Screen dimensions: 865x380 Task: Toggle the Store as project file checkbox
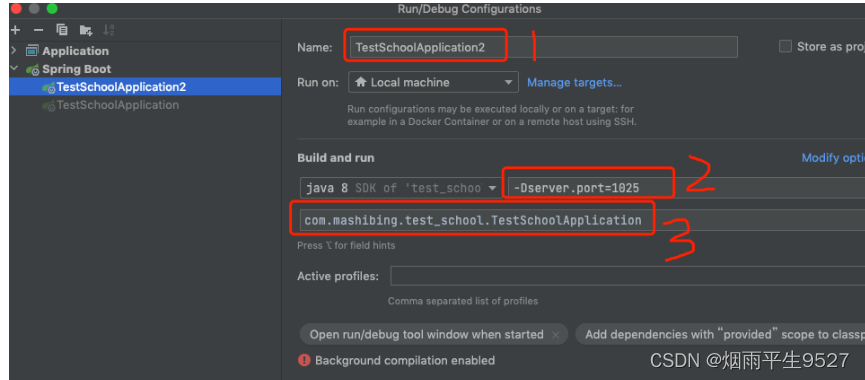(785, 46)
